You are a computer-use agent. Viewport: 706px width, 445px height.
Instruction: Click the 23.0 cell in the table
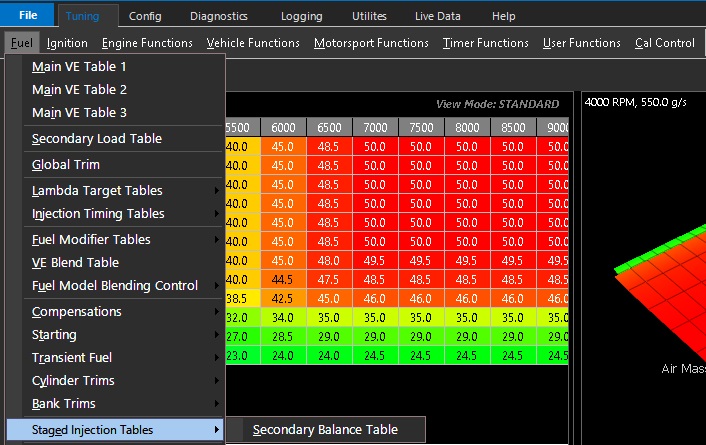click(x=243, y=356)
